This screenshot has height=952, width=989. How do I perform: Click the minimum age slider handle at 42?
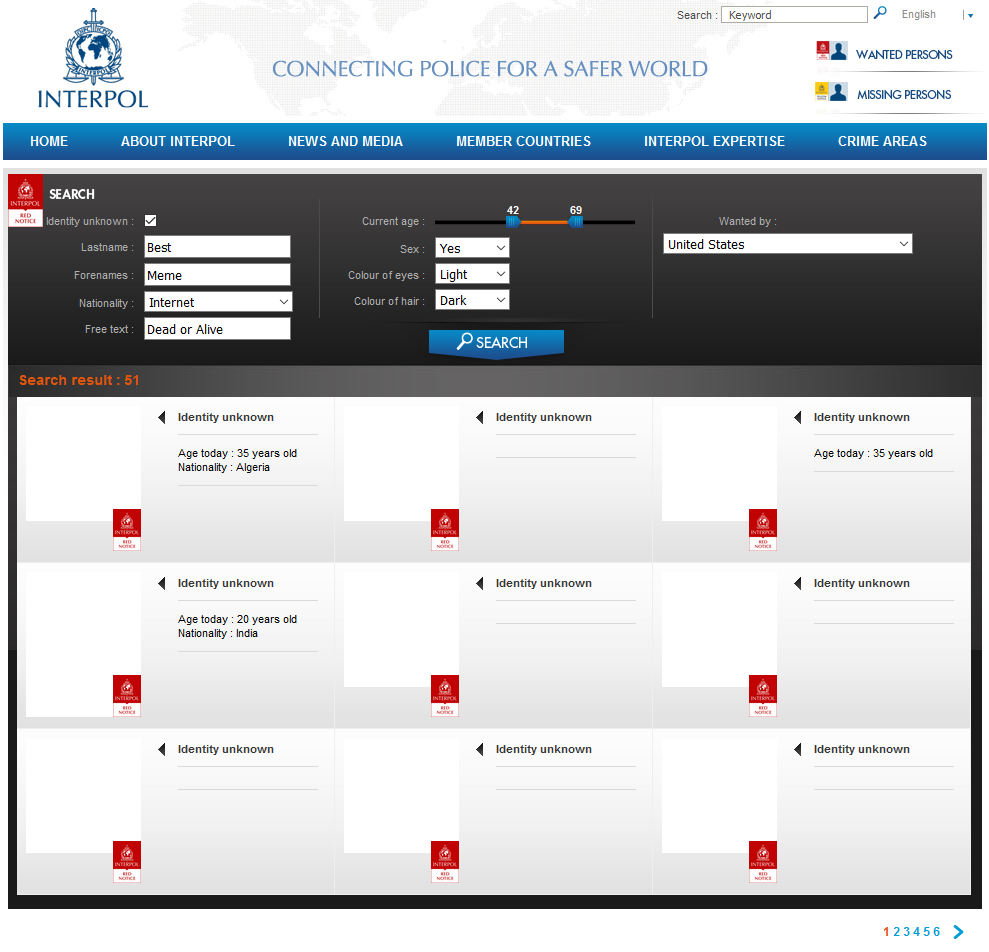click(513, 221)
